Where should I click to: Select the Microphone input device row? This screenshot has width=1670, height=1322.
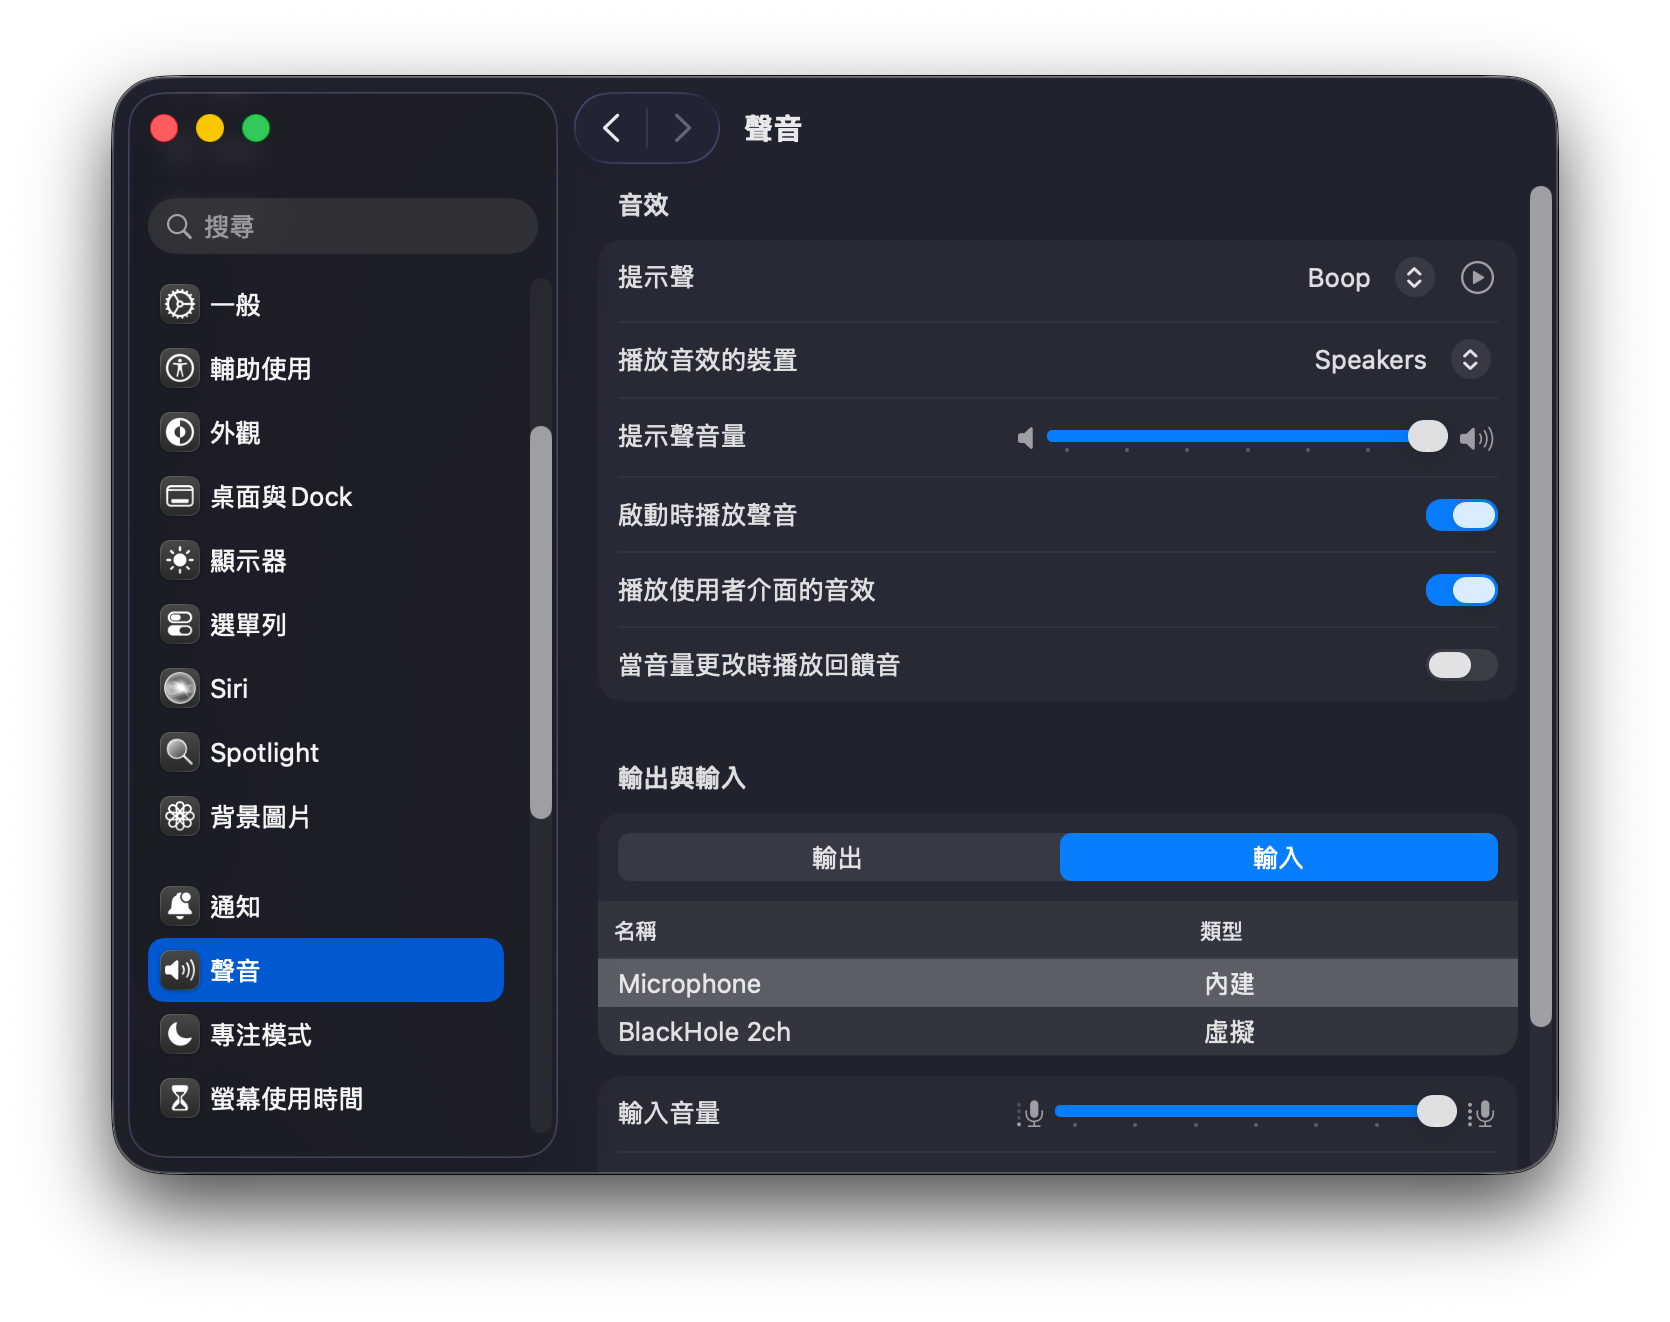pyautogui.click(x=1058, y=983)
